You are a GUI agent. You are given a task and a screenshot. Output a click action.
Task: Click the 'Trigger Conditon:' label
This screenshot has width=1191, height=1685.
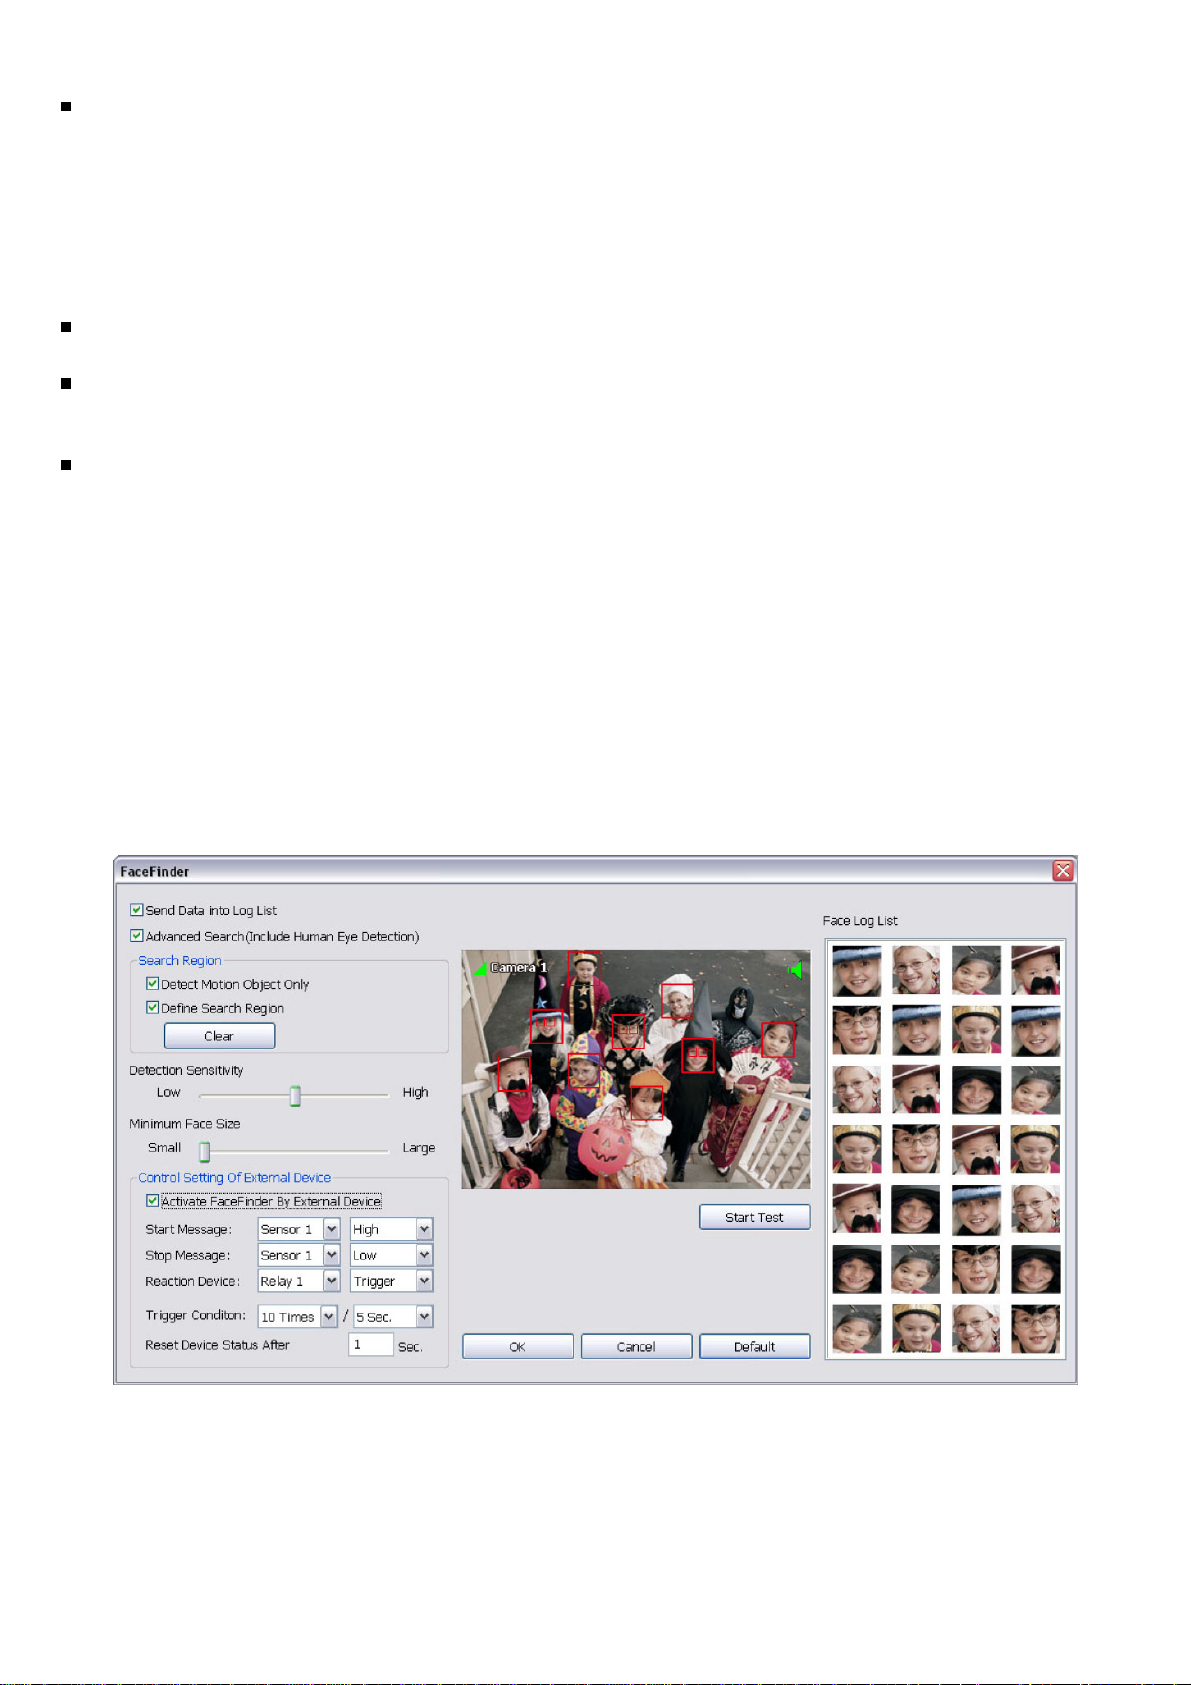click(x=195, y=1316)
